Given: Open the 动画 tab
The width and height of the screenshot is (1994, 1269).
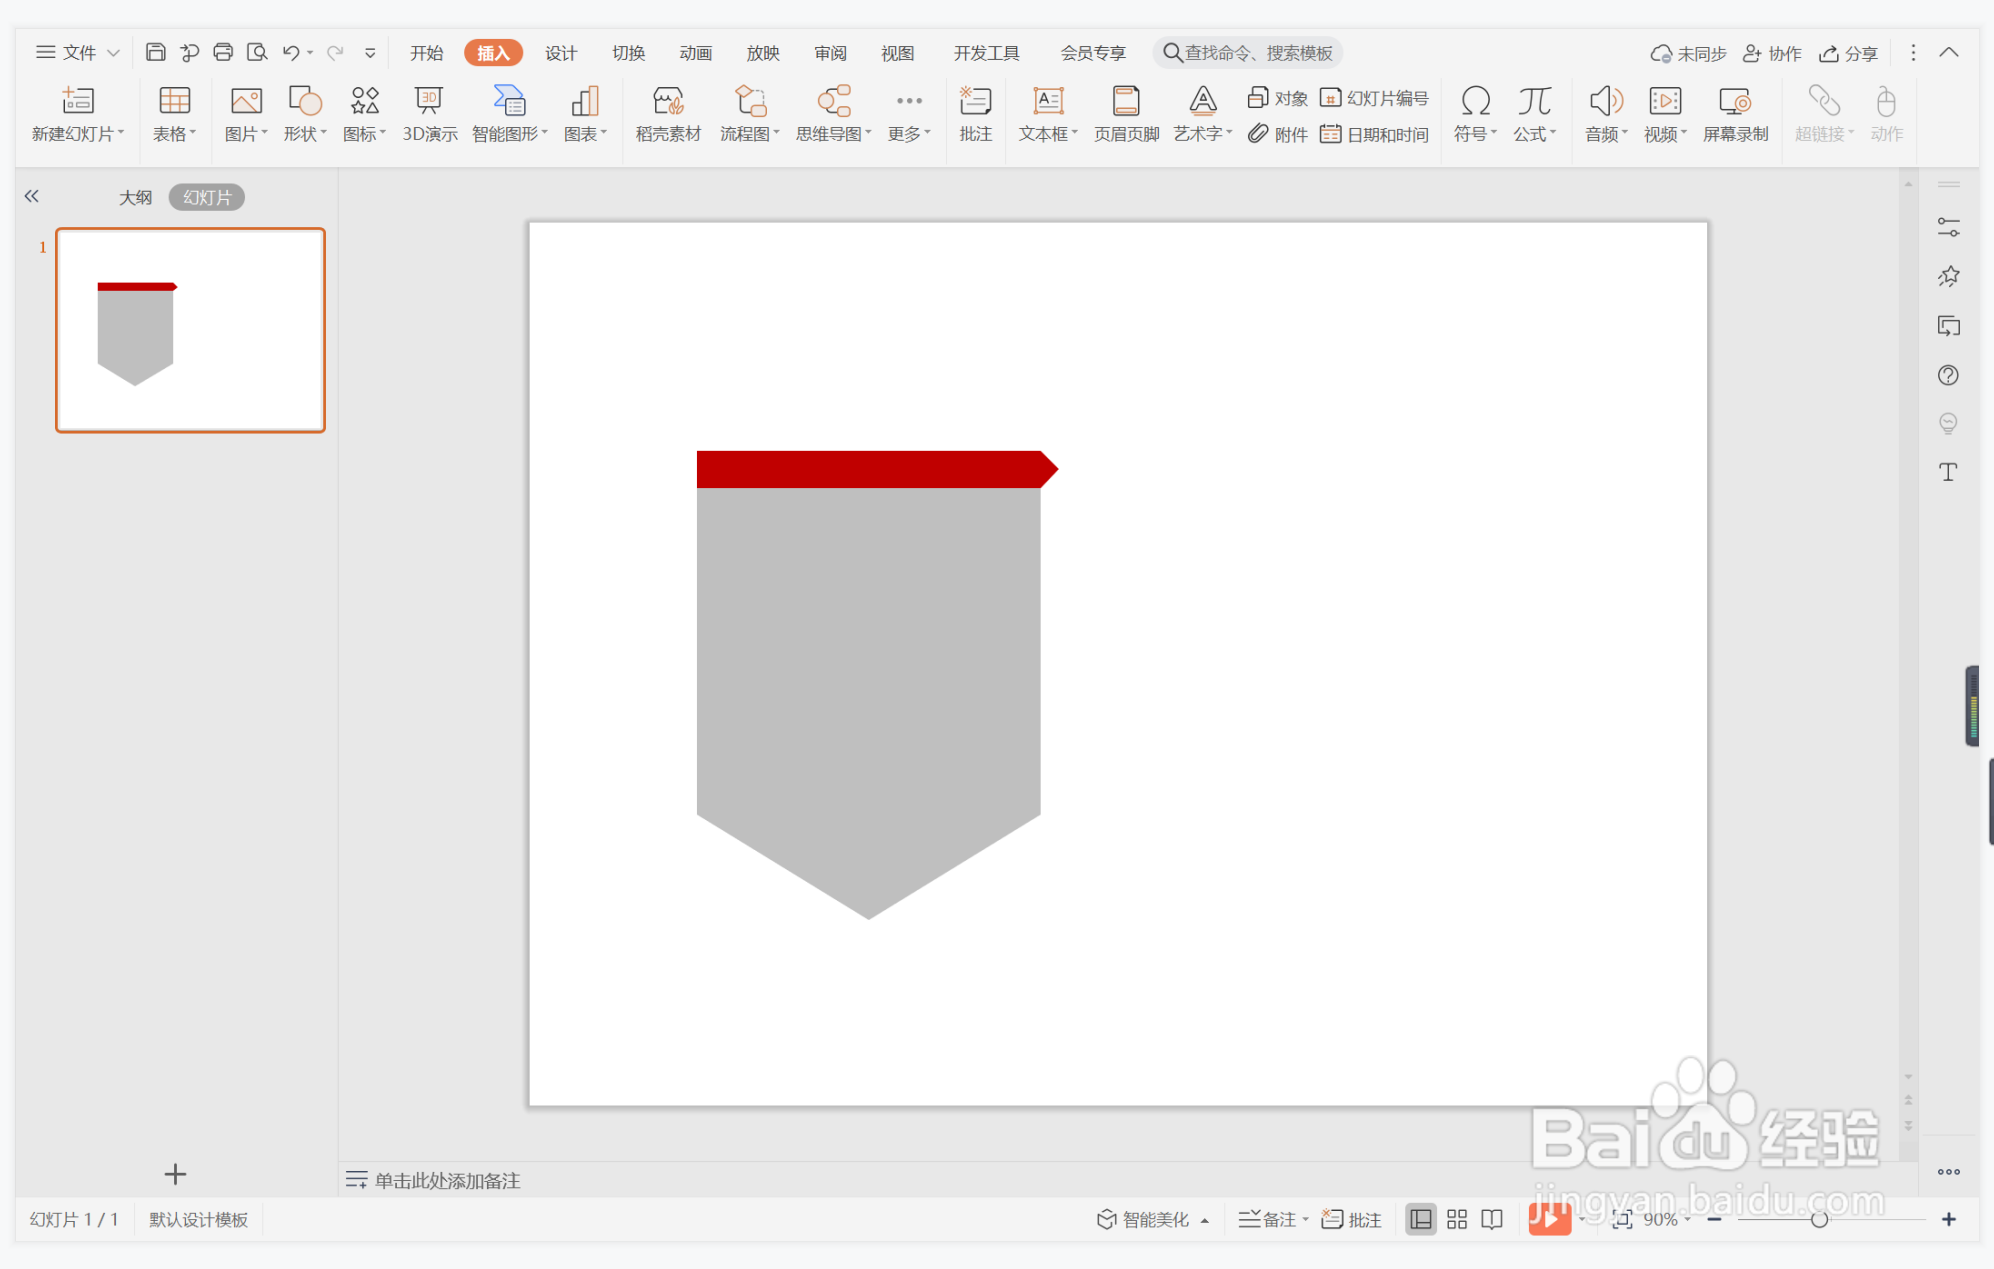Looking at the screenshot, I should point(695,53).
